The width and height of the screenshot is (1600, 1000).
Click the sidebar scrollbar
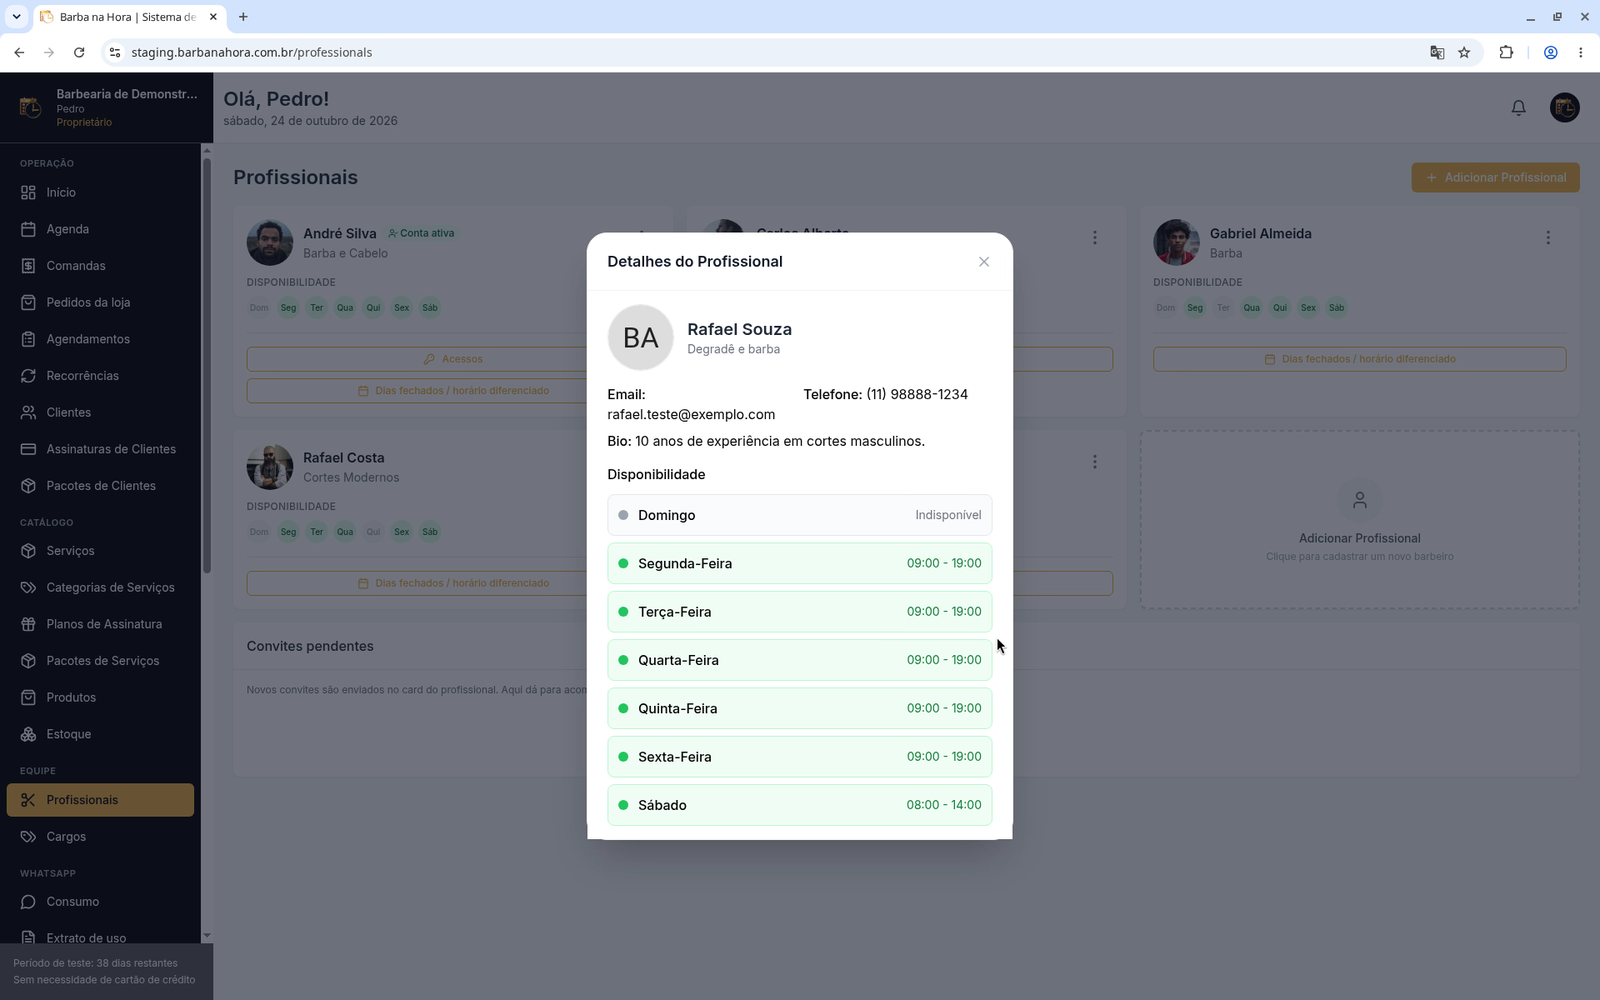pyautogui.click(x=207, y=365)
